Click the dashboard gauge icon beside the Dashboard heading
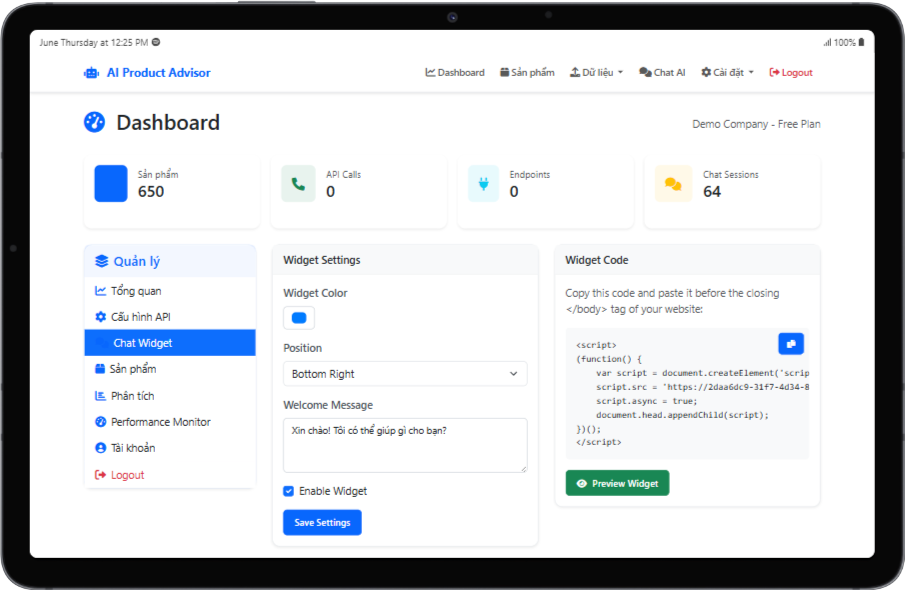 pyautogui.click(x=95, y=122)
